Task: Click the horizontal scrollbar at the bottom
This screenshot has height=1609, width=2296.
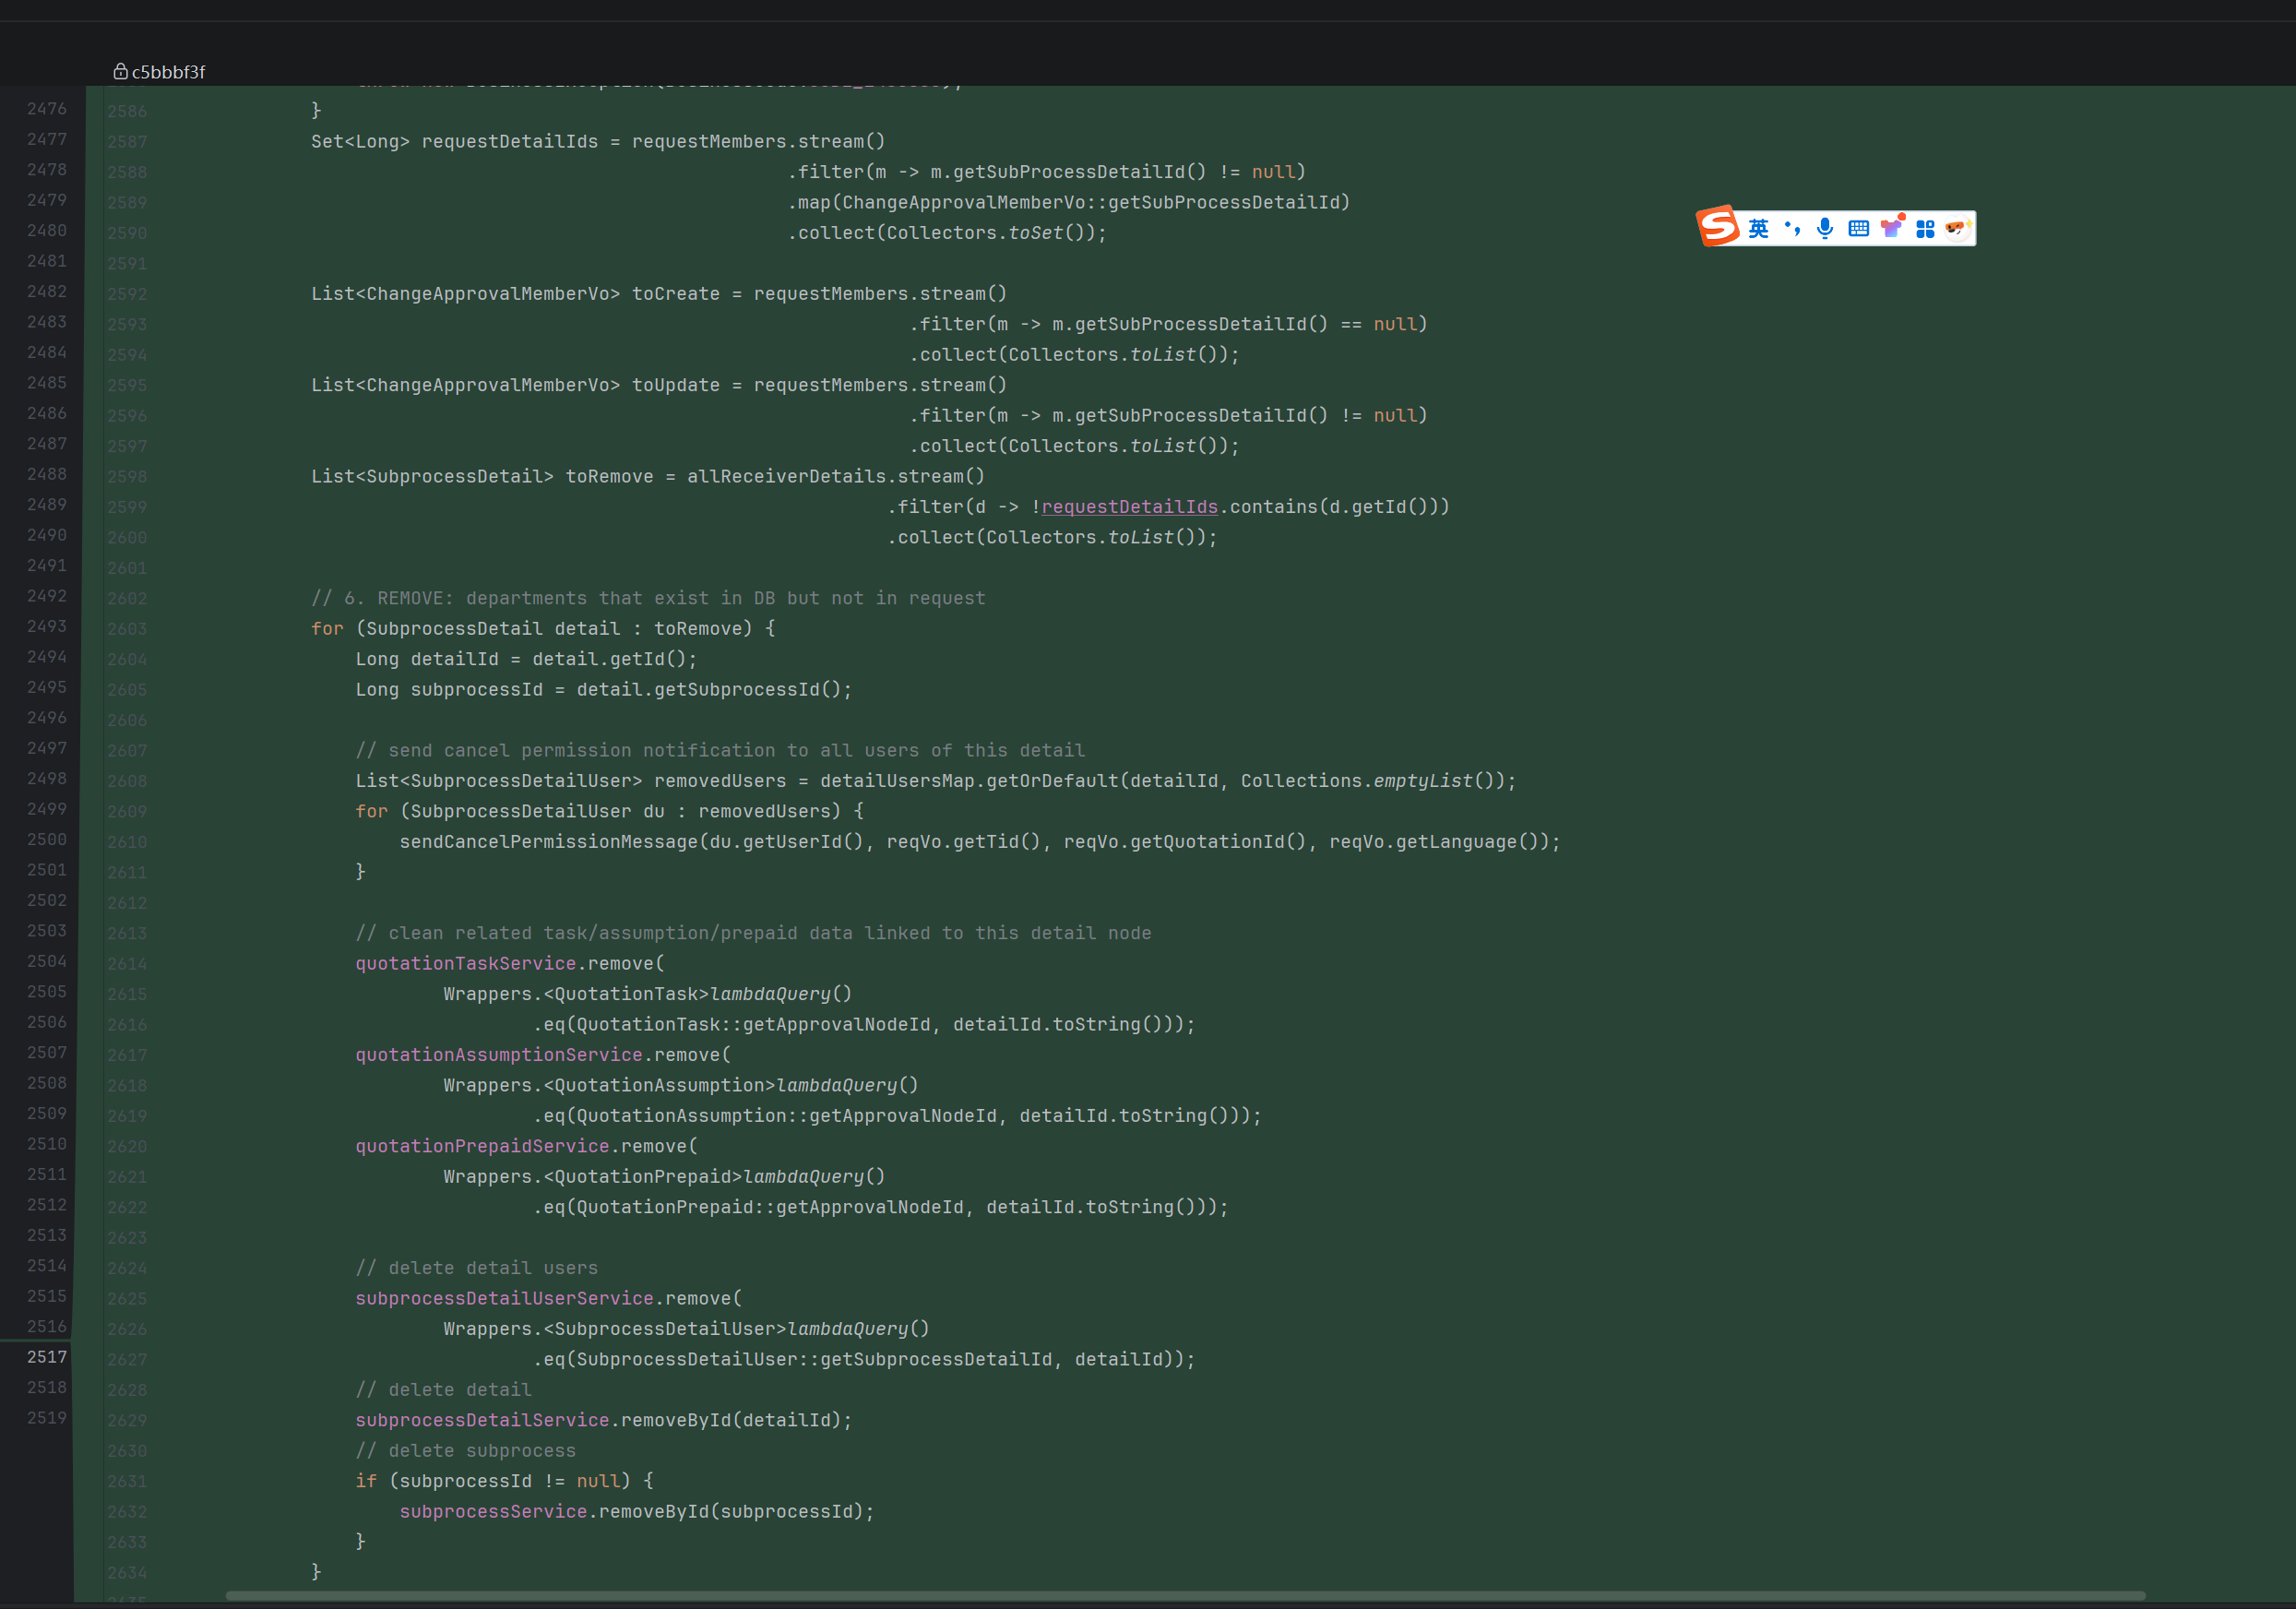Action: [x=1185, y=1596]
